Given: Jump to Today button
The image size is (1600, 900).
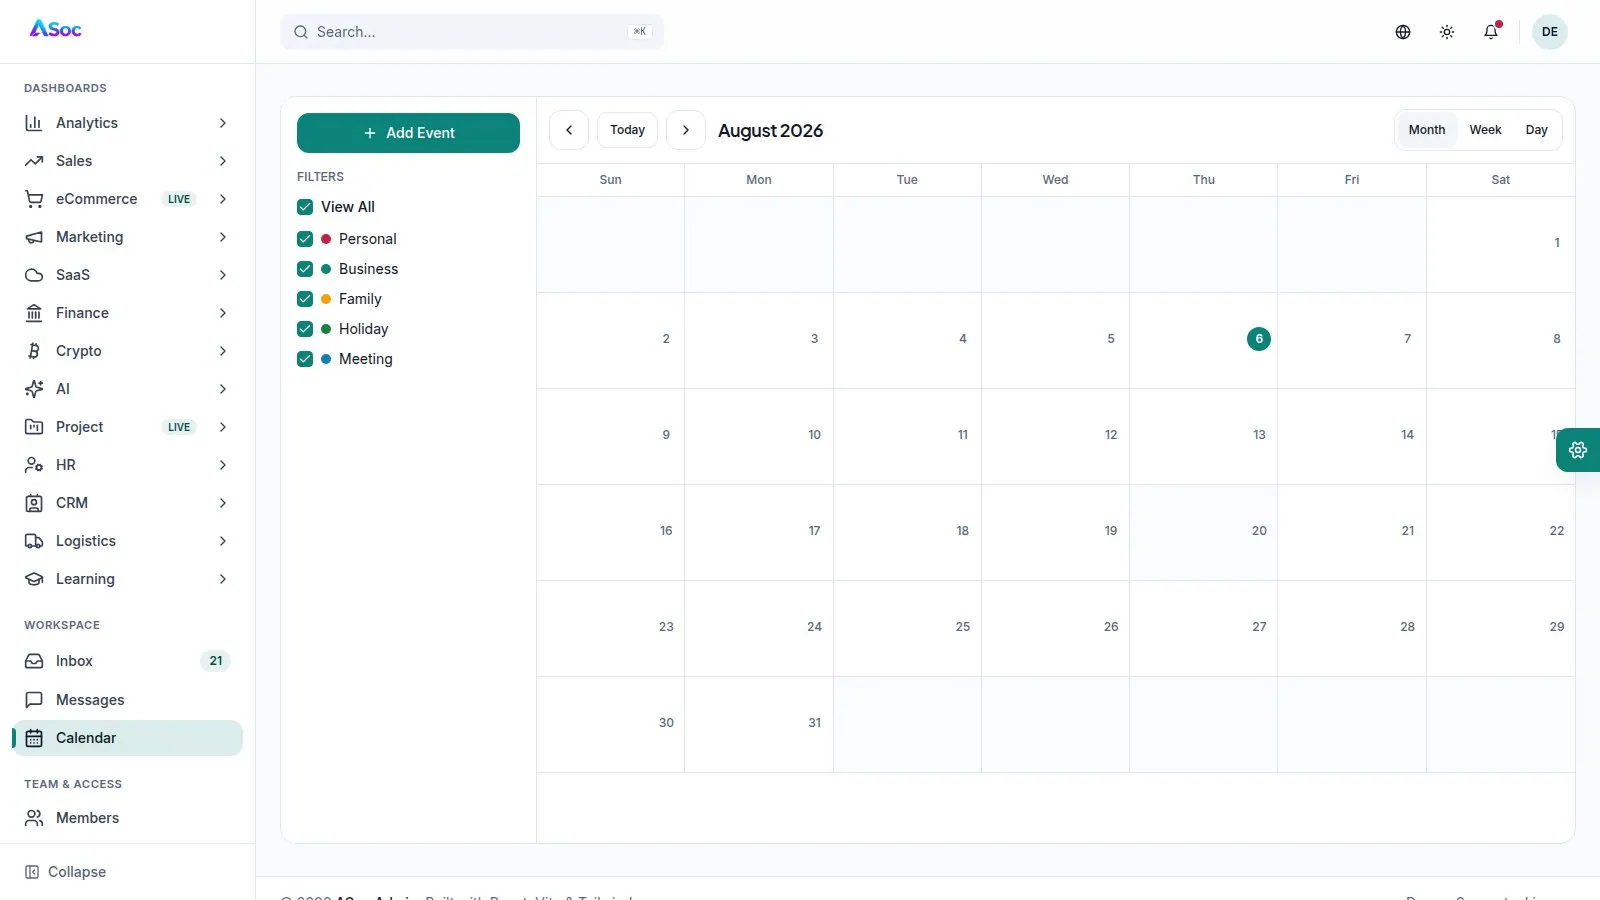Looking at the screenshot, I should click(x=627, y=130).
